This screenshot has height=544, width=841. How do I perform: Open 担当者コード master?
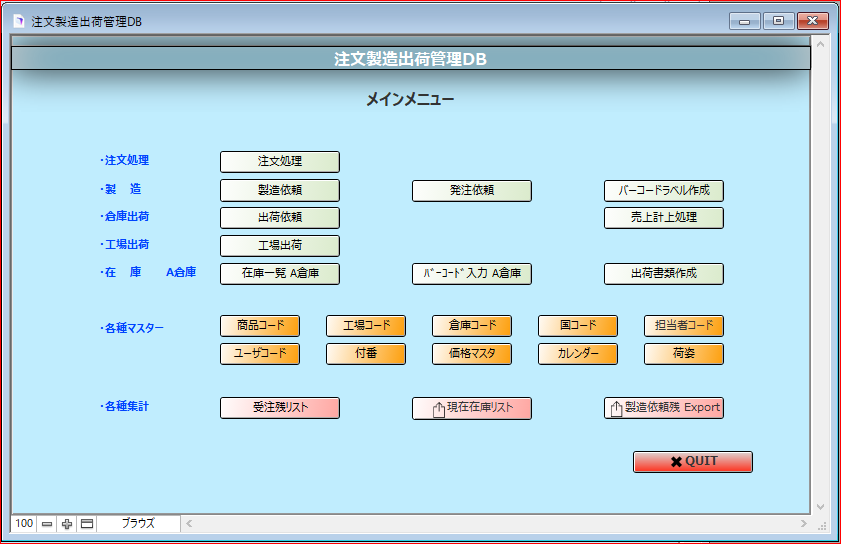tap(684, 326)
